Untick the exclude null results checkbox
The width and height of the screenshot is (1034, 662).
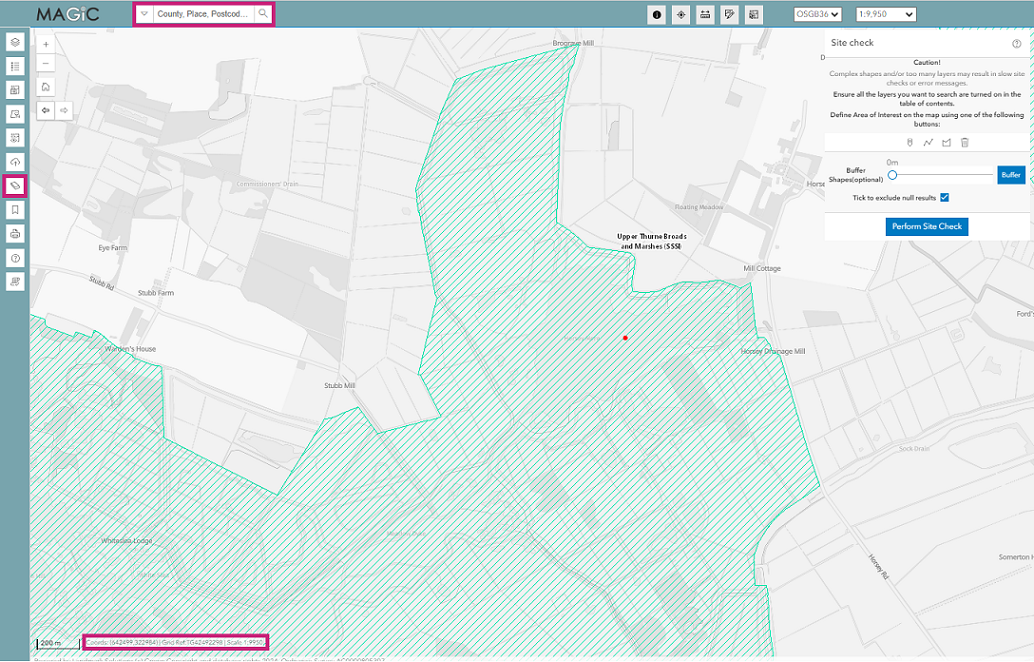click(x=944, y=197)
